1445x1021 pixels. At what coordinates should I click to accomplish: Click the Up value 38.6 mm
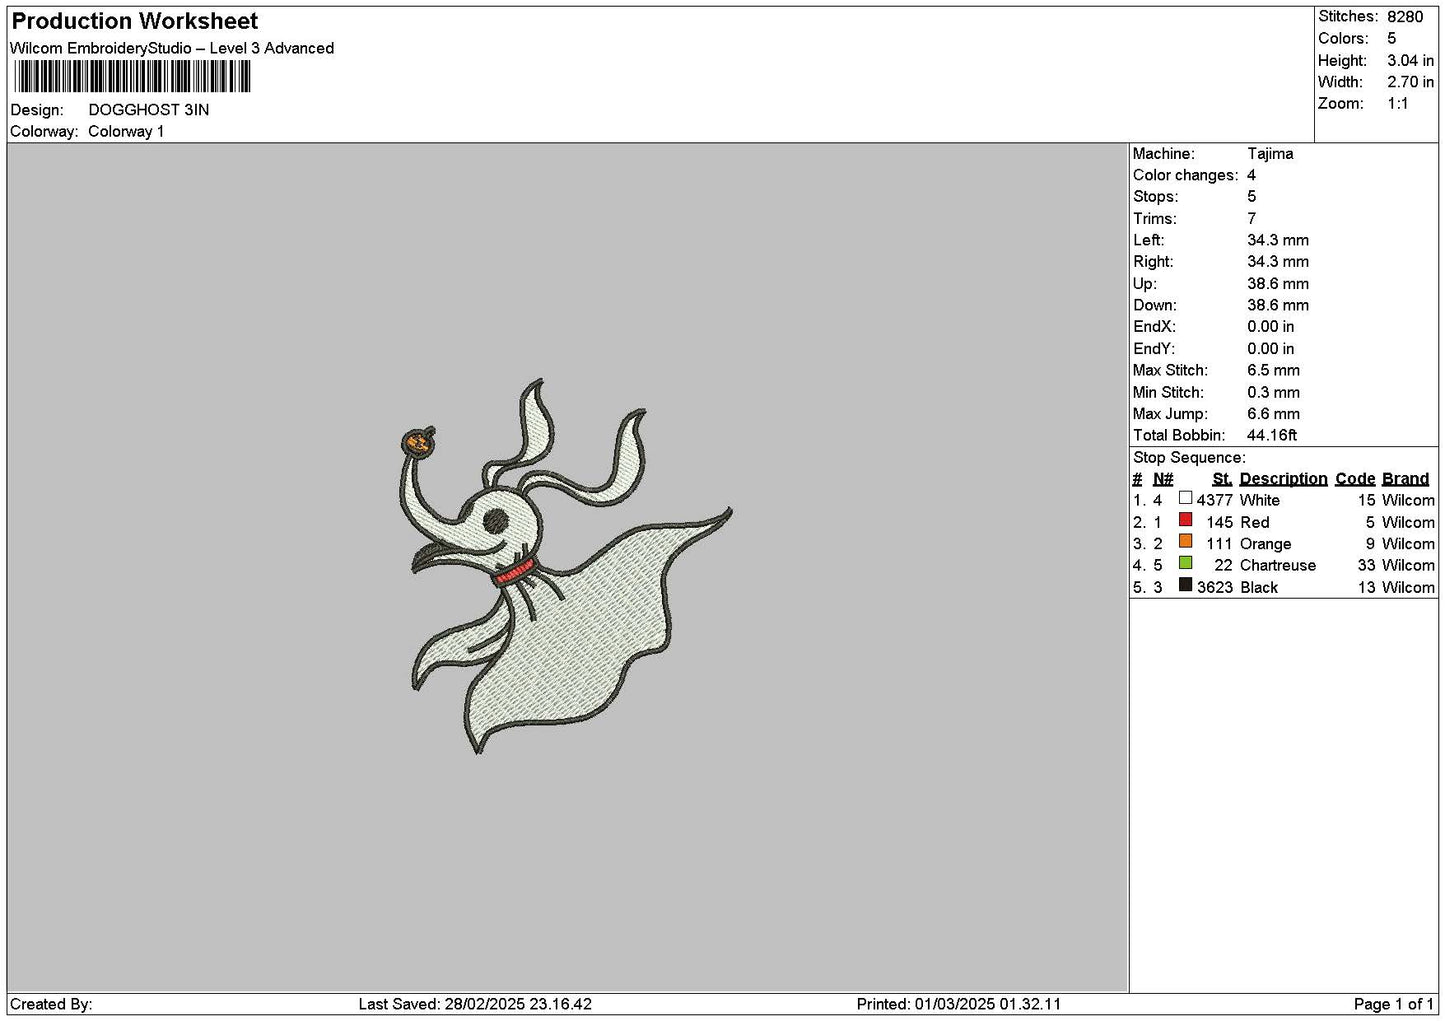click(1278, 284)
